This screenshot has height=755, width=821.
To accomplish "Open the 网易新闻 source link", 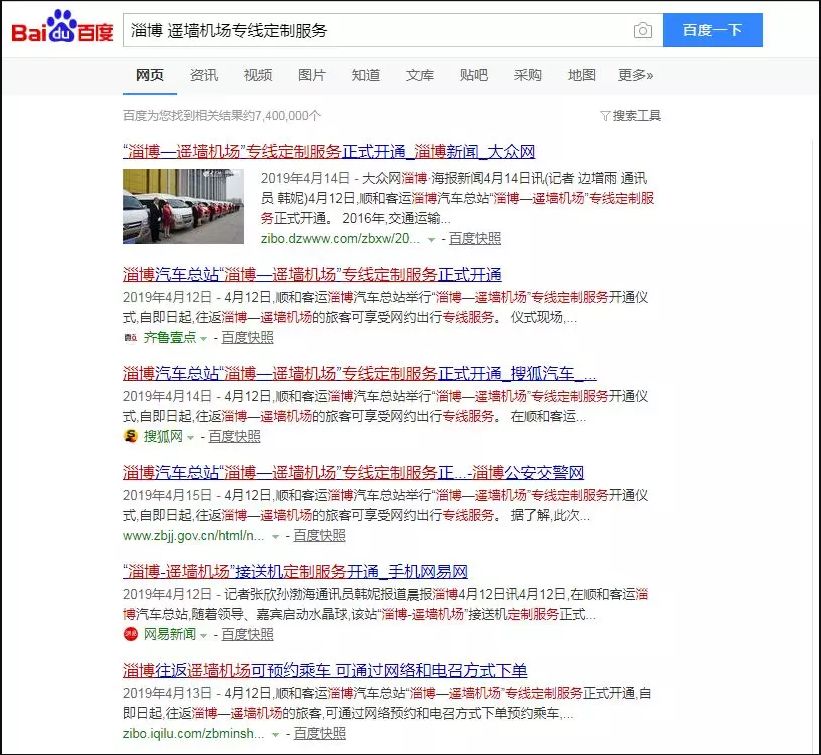I will pos(170,635).
